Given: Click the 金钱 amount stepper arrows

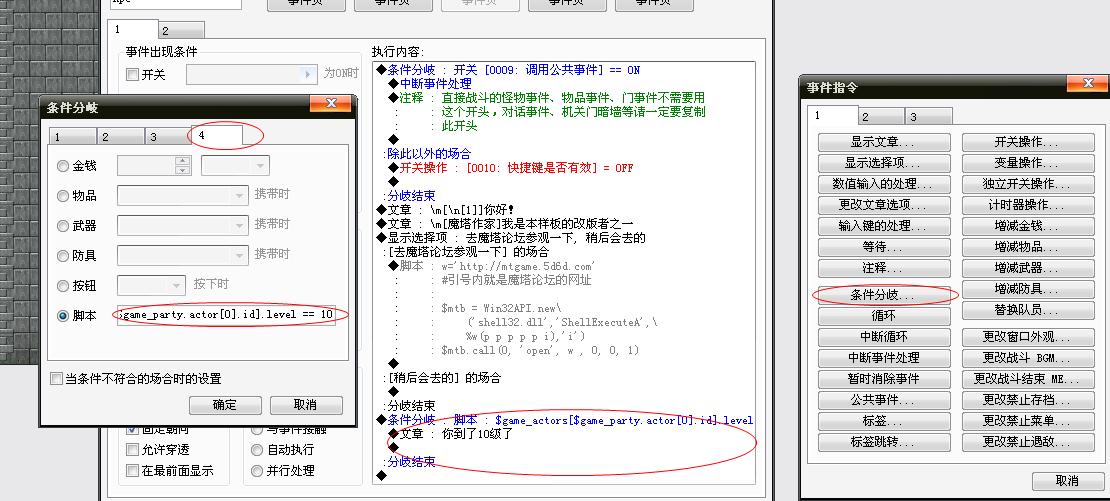Looking at the screenshot, I should [183, 166].
